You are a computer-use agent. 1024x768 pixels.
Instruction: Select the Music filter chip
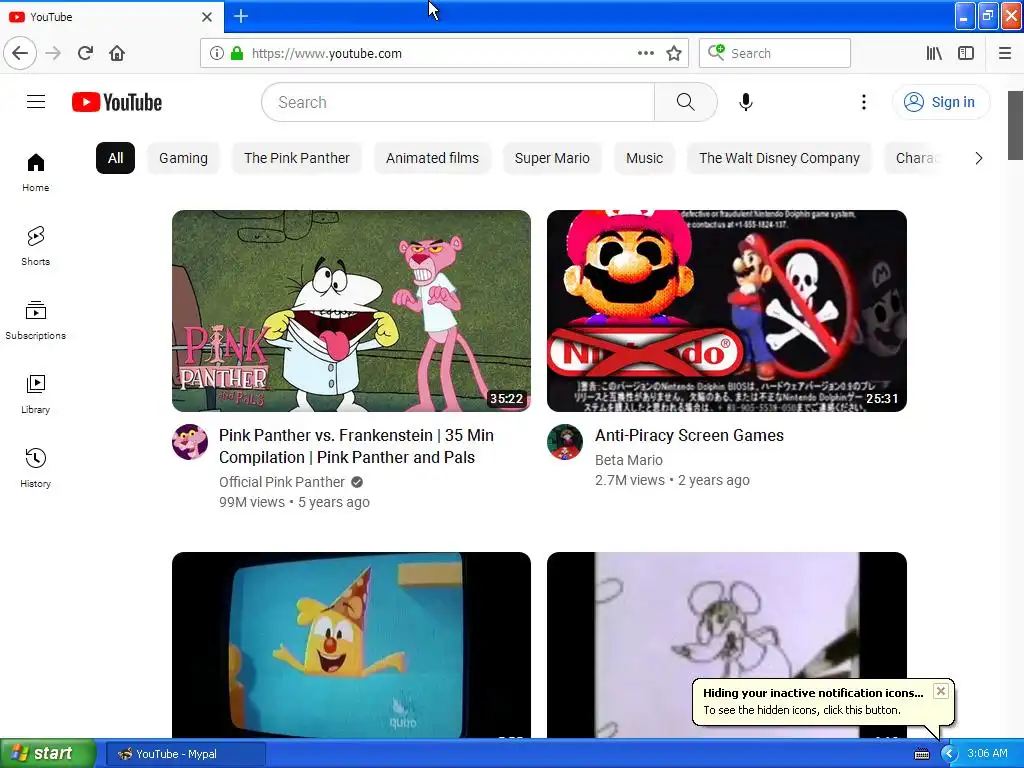coord(645,158)
